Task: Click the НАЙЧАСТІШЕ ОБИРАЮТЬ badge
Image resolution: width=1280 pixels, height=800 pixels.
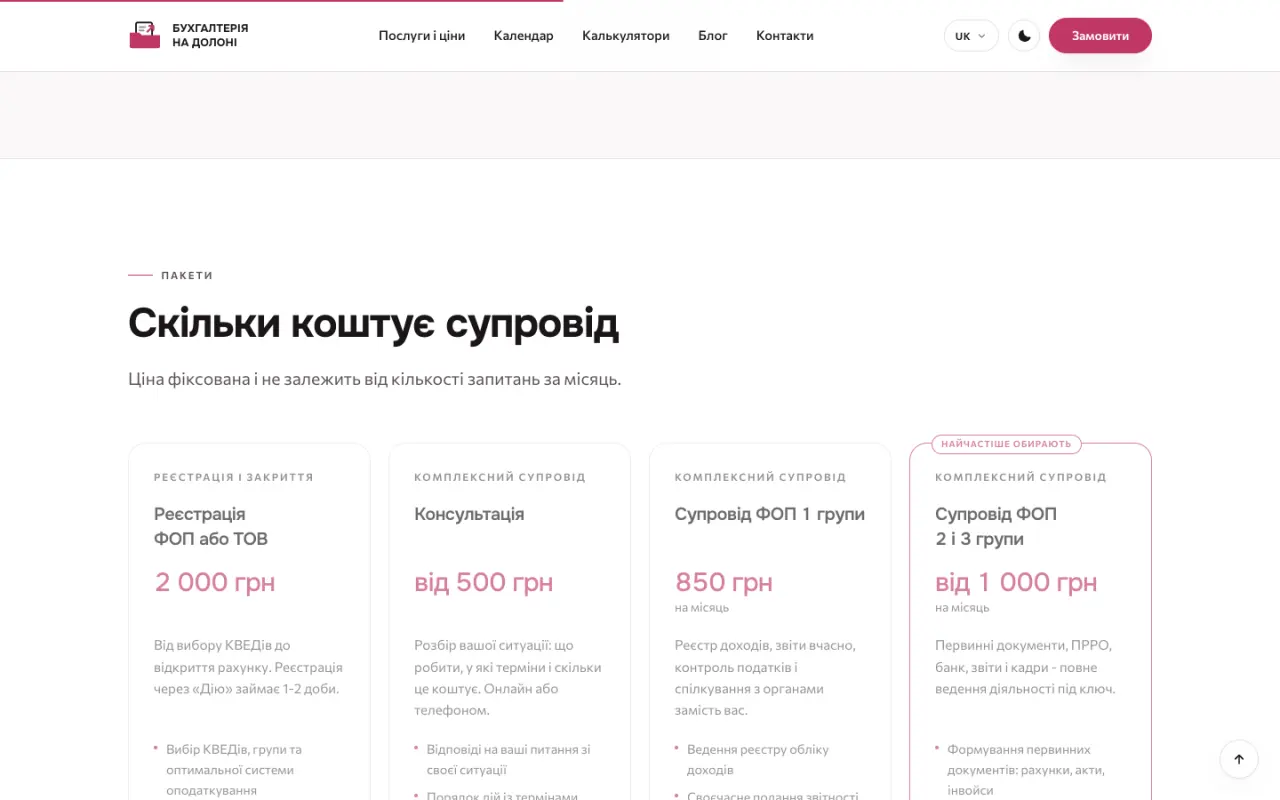Action: pos(1006,444)
